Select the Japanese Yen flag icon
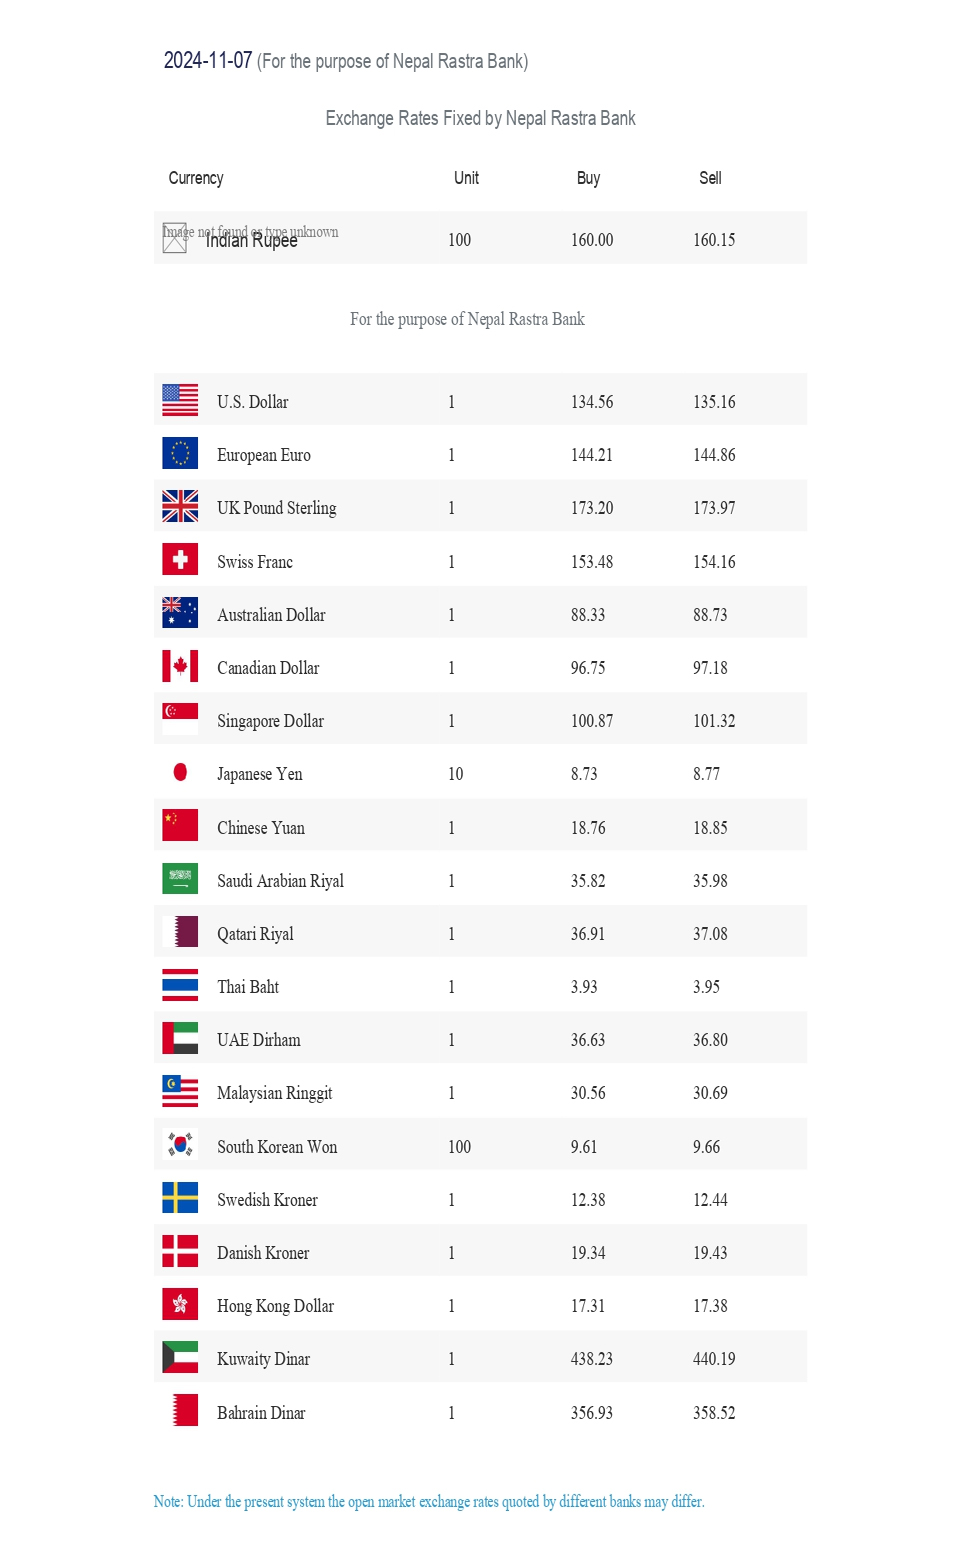Image resolution: width=960 pixels, height=1552 pixels. [x=180, y=772]
